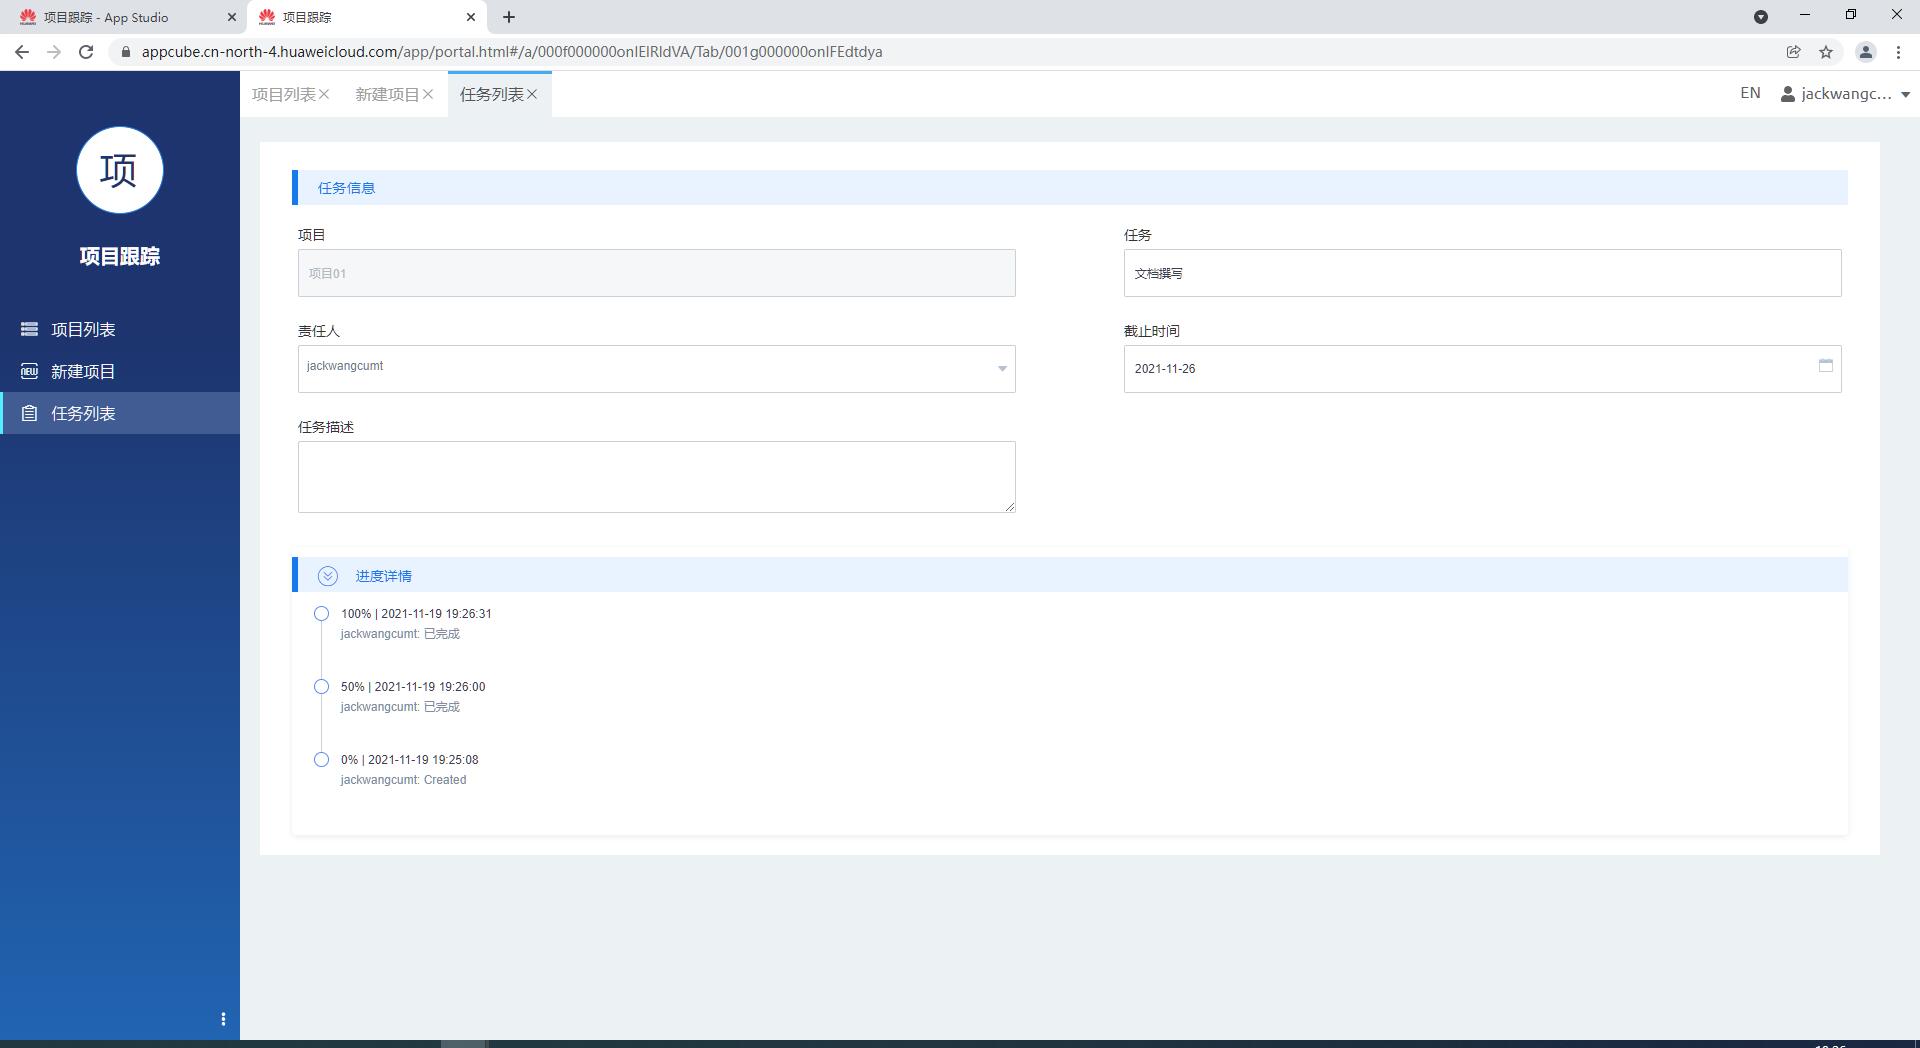Close the 新建项目 tab
Screen dimensions: 1920x1048
428,94
